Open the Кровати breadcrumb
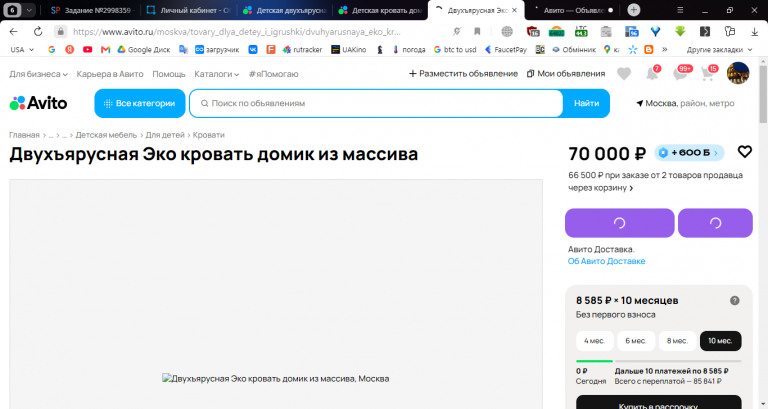This screenshot has width=768, height=409. 209,135
